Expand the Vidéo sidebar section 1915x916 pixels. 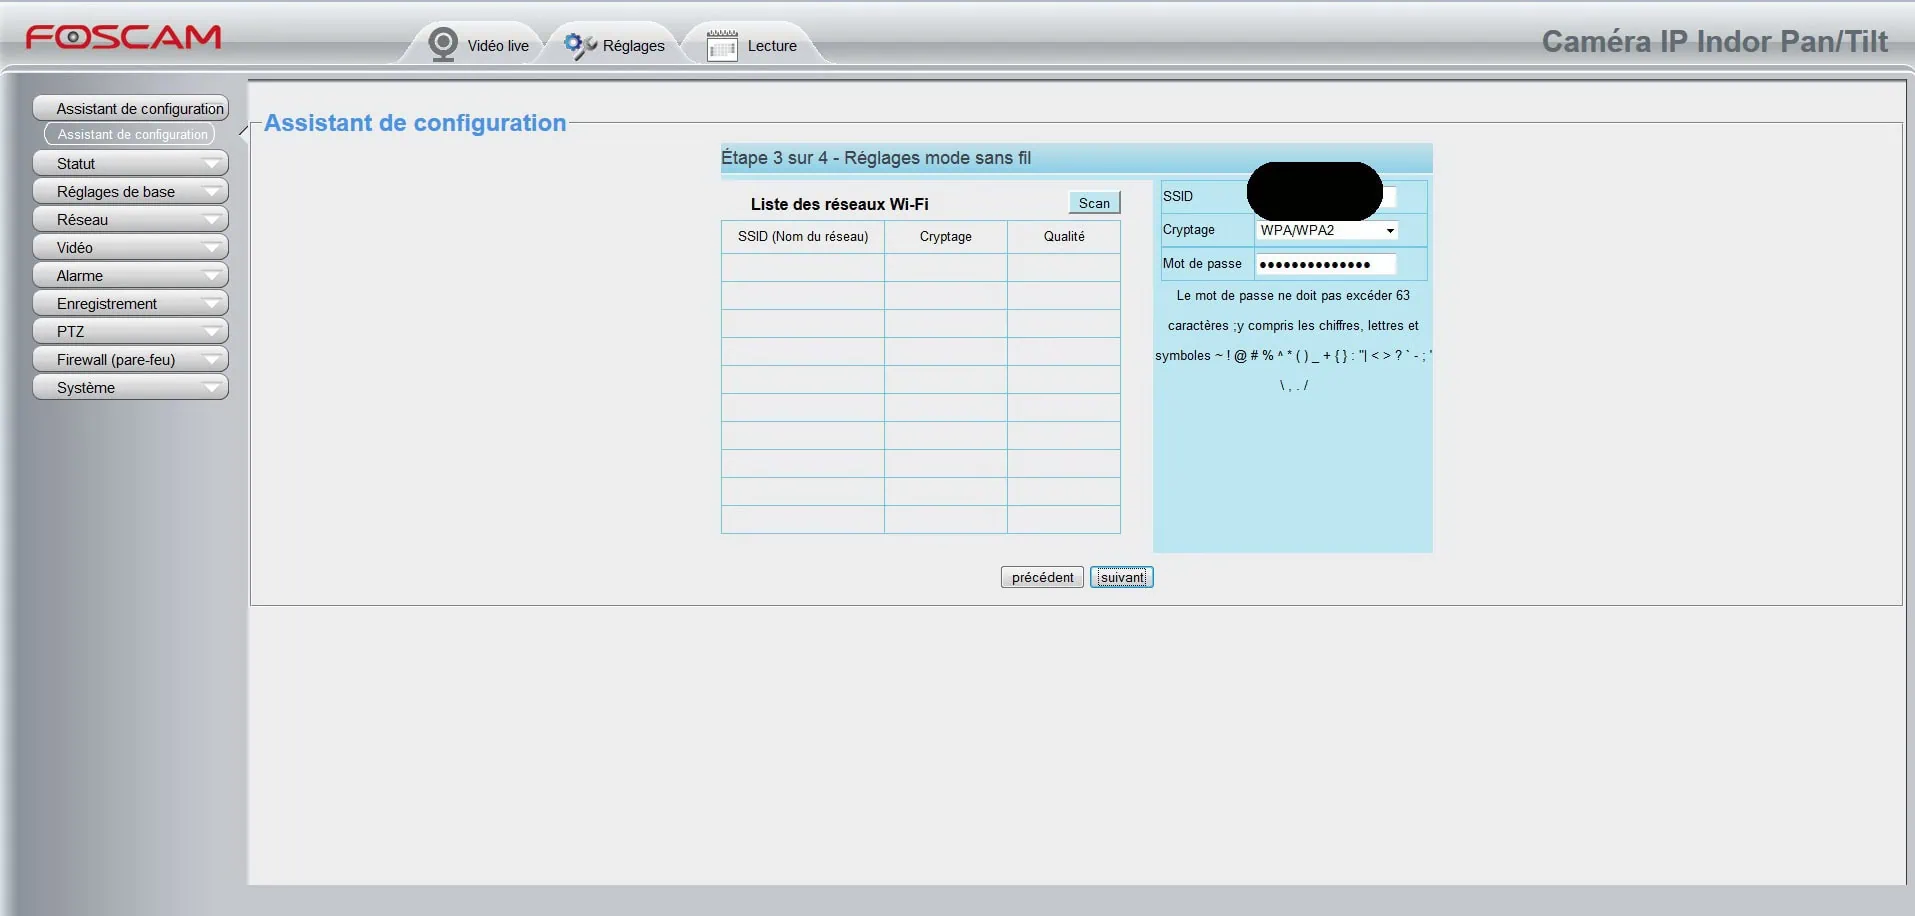130,247
